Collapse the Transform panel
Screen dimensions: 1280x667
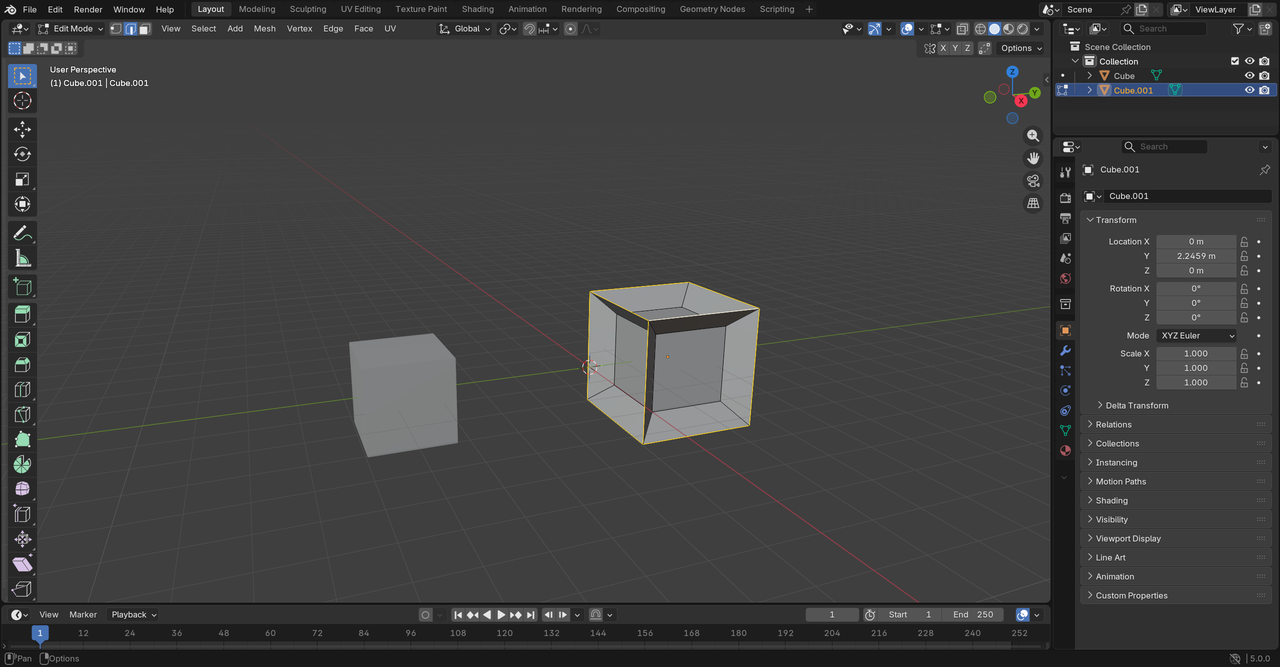click(1176, 220)
